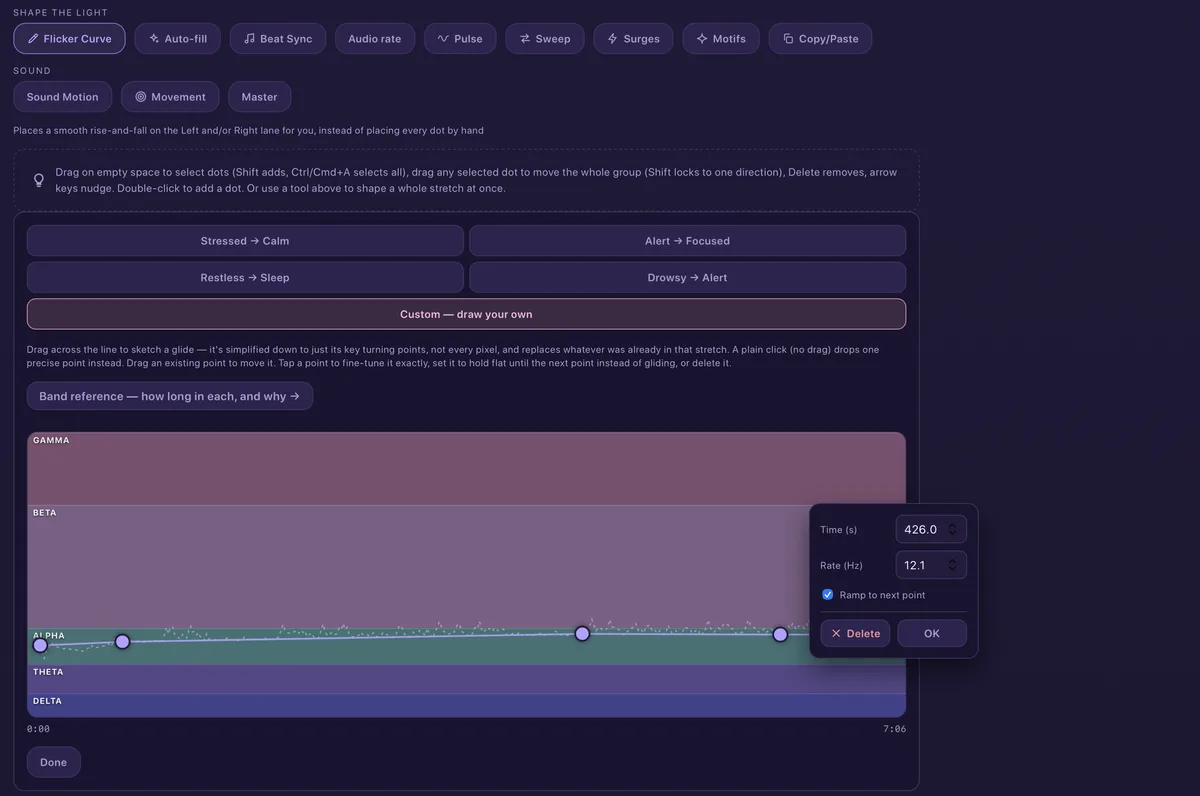Viewport: 1200px width, 796px height.
Task: Select the middle curve point on the line
Action: click(x=582, y=633)
